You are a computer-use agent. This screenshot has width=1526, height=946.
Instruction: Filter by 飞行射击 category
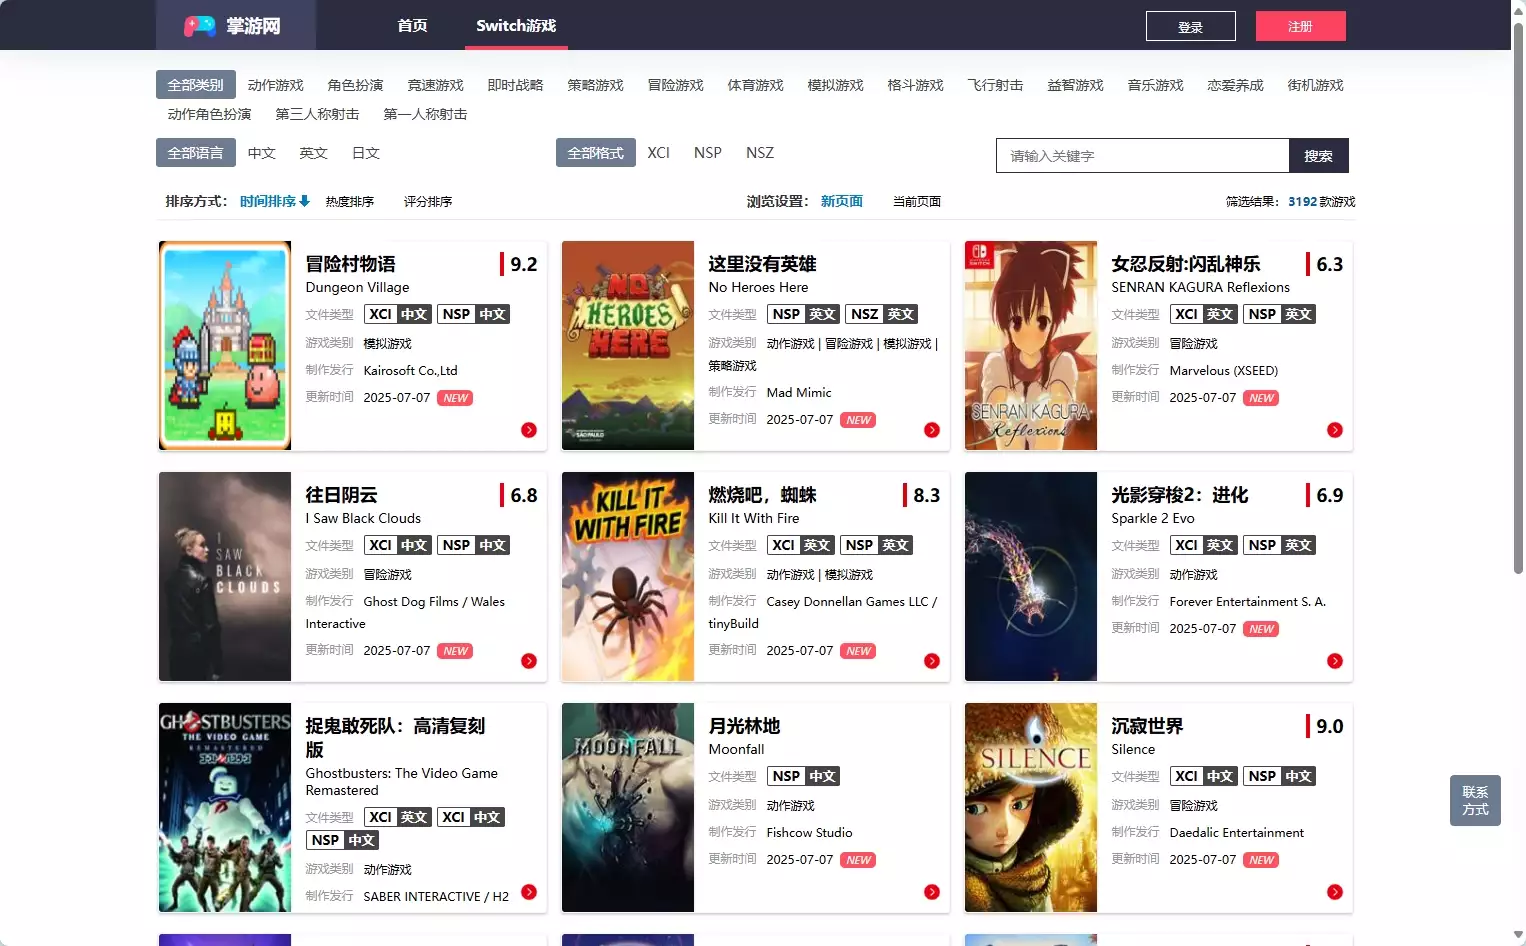coord(996,85)
